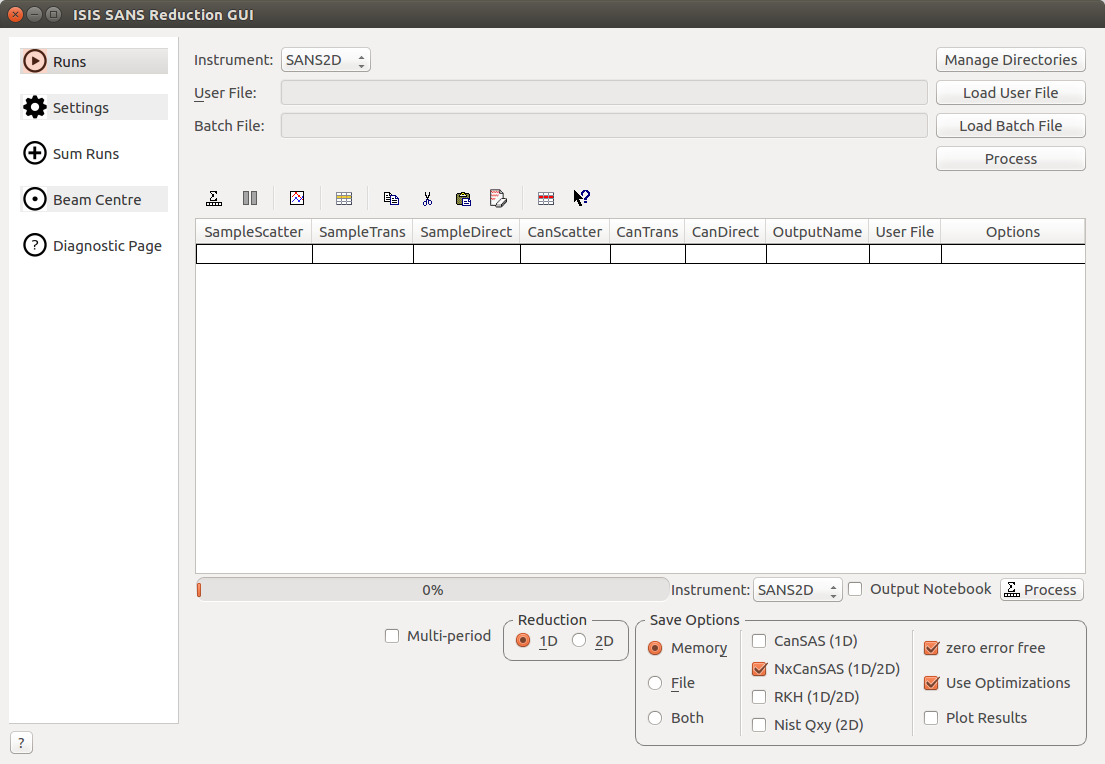Click the yellow insert row table icon
1105x764 pixels.
pyautogui.click(x=344, y=198)
